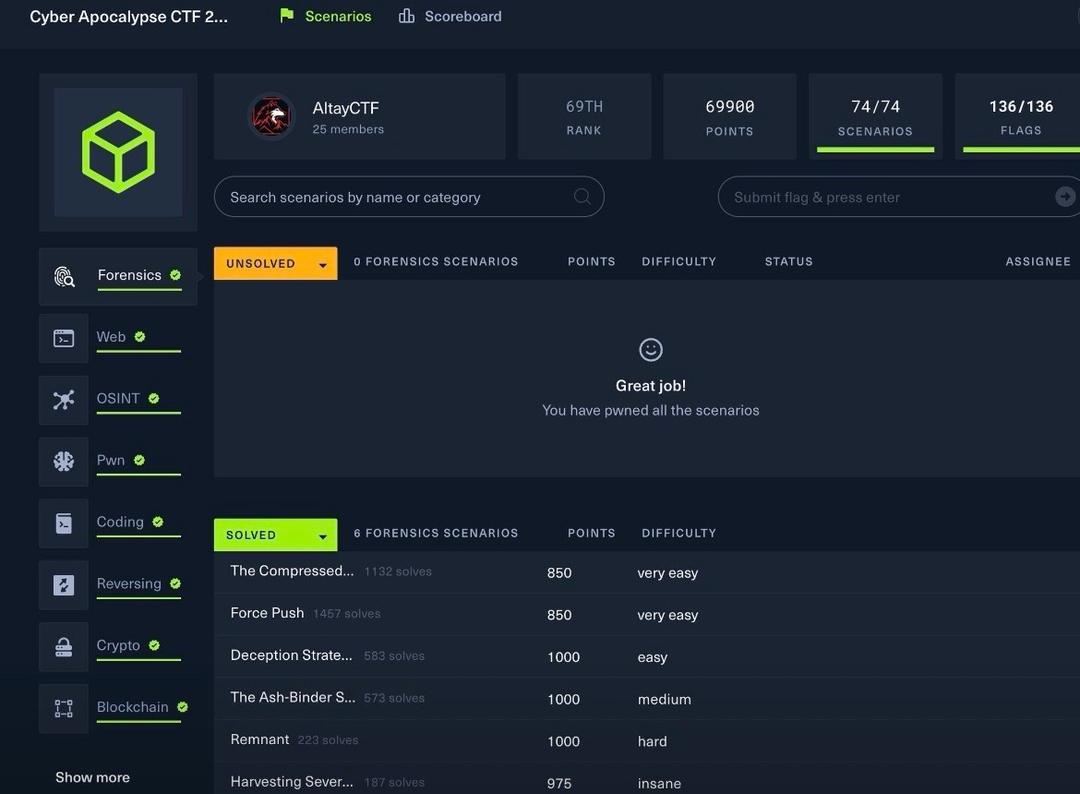This screenshot has height=794, width=1080.
Task: Open the Harvesting Sever... scenario
Action: tap(292, 782)
